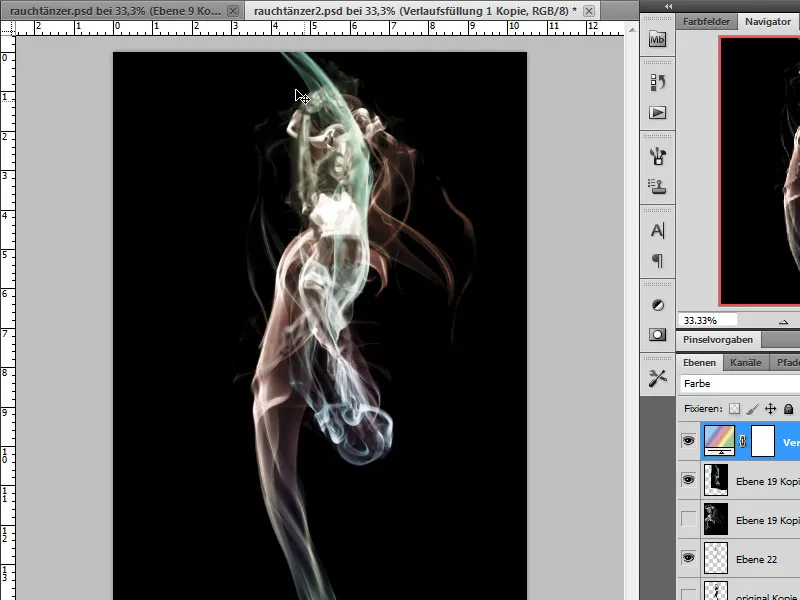Show the original Kopie layer
Screen dimensions: 800x600
(688, 594)
